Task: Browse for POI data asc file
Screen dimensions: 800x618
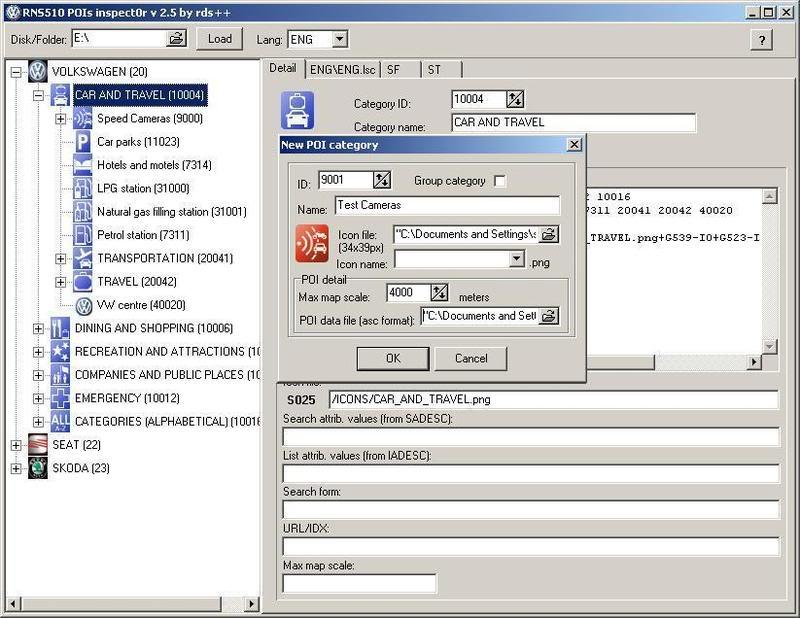Action: coord(548,316)
